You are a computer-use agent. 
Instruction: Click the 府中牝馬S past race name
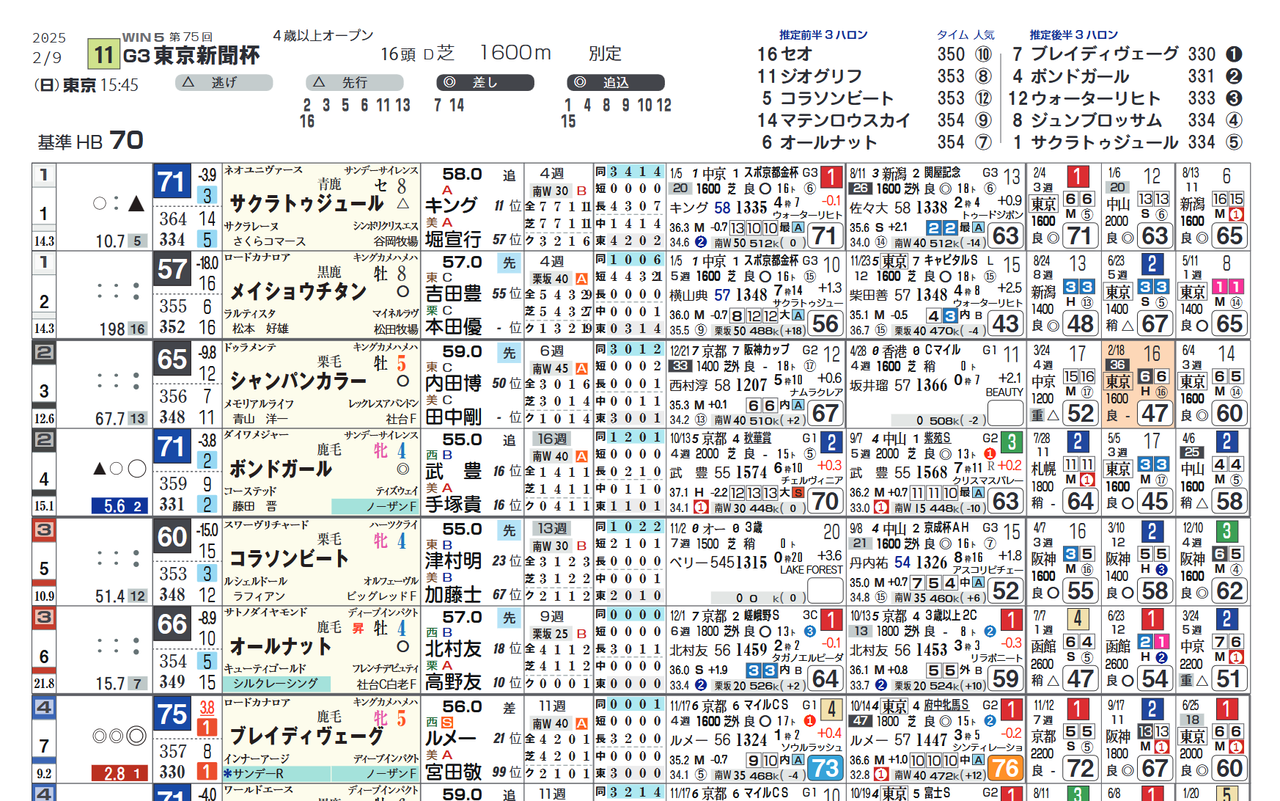coord(946,705)
